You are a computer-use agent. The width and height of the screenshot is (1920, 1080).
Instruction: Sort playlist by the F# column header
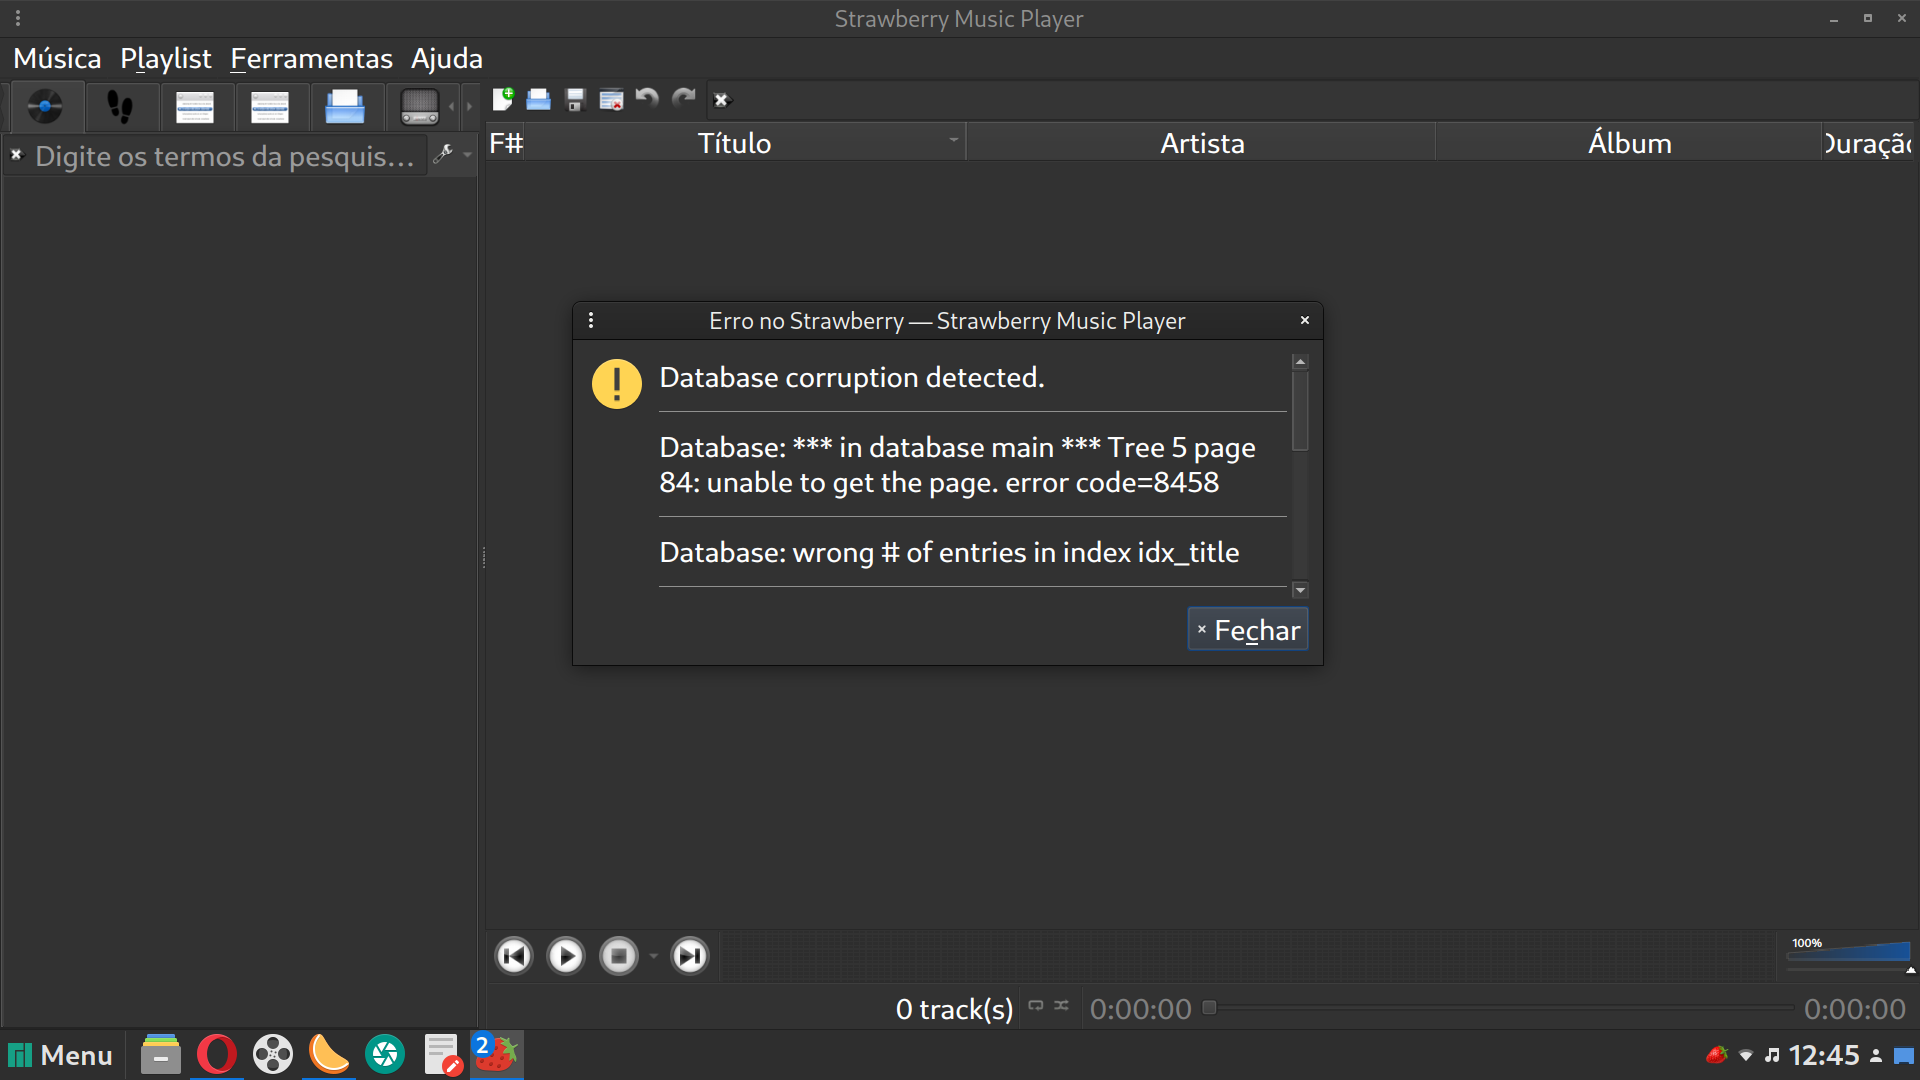[x=506, y=143]
